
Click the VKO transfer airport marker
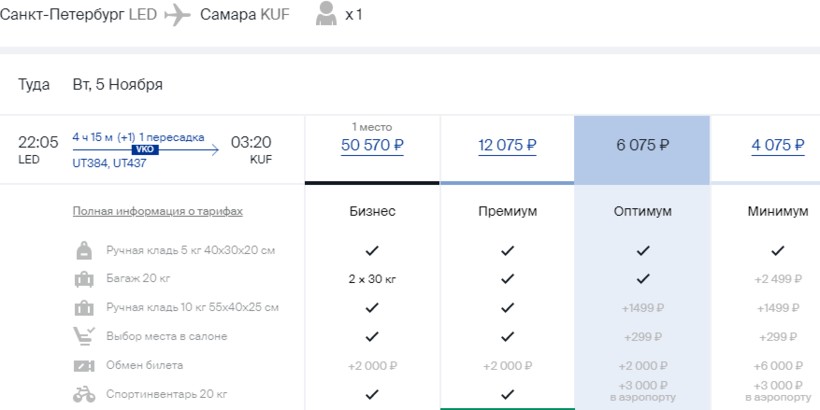[x=145, y=149]
